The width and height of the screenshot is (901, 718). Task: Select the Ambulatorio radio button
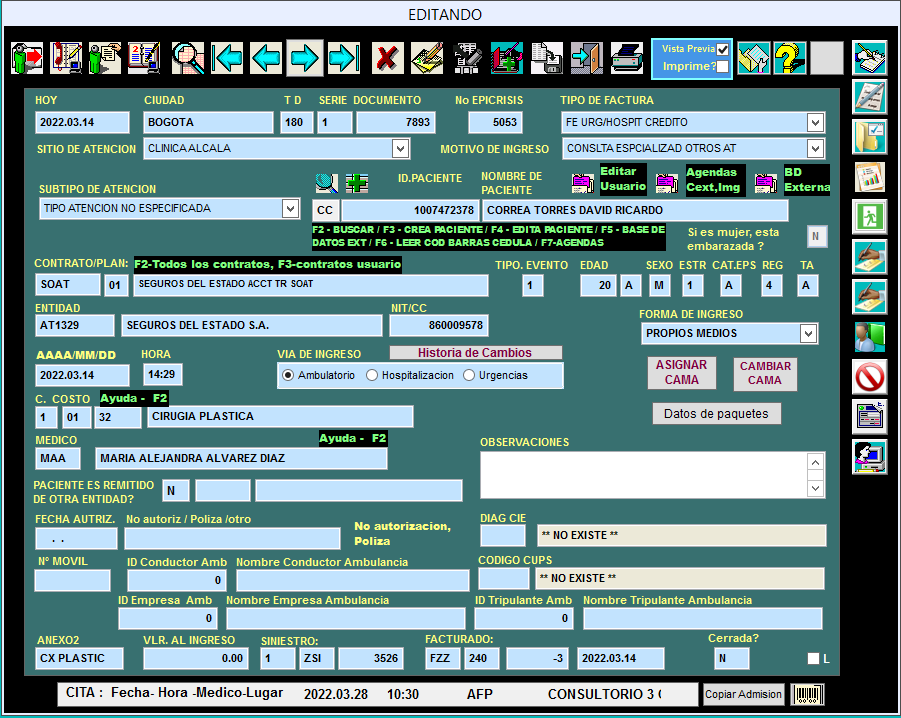tap(288, 375)
